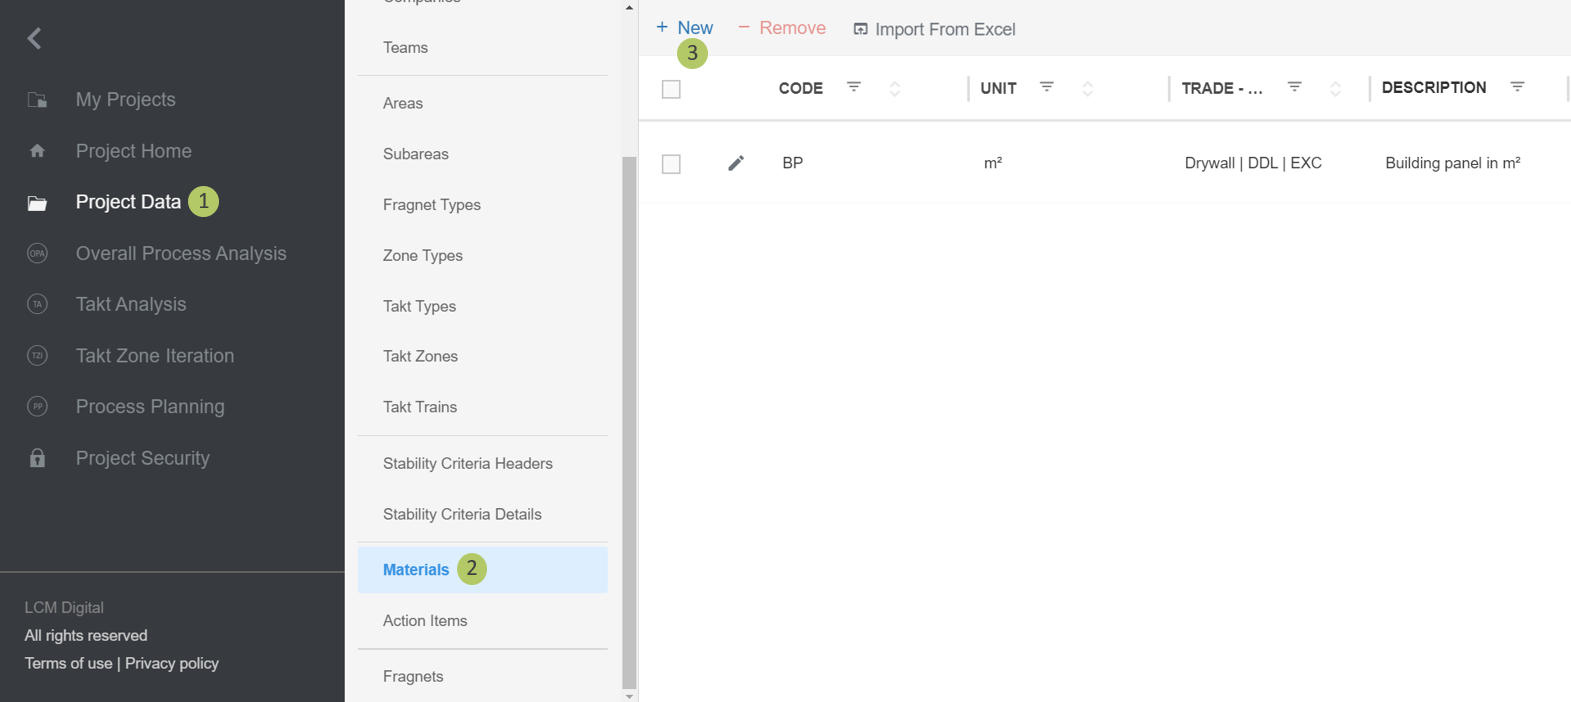This screenshot has height=702, width=1571.
Task: Sort by the CODE column arrows
Action: click(x=895, y=89)
